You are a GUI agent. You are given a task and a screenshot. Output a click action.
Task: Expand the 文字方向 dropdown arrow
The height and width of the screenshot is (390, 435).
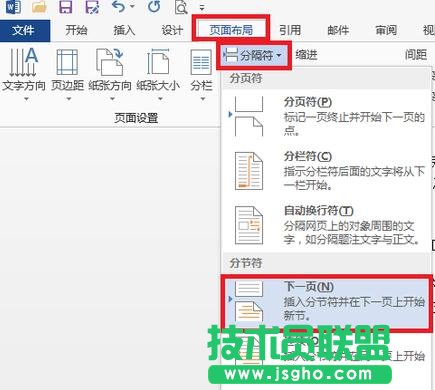(x=26, y=99)
